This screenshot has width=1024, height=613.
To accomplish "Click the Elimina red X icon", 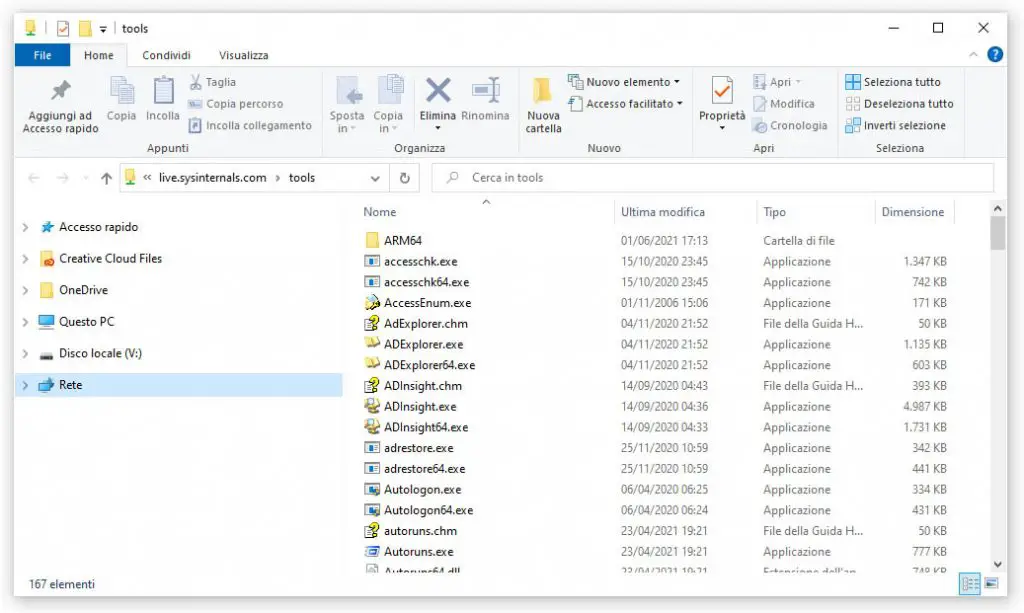I will [438, 91].
